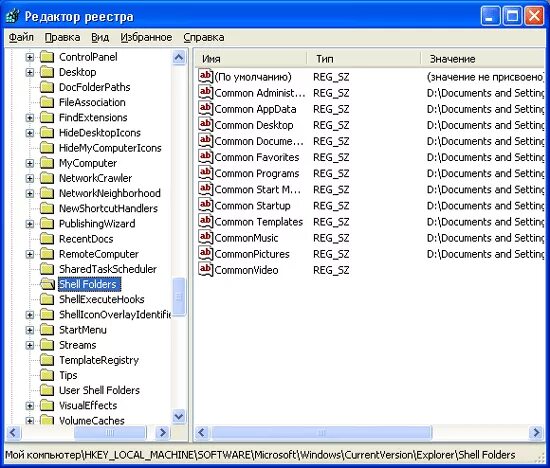This screenshot has height=468, width=550.
Task: Open the Вид menu
Action: click(100, 37)
